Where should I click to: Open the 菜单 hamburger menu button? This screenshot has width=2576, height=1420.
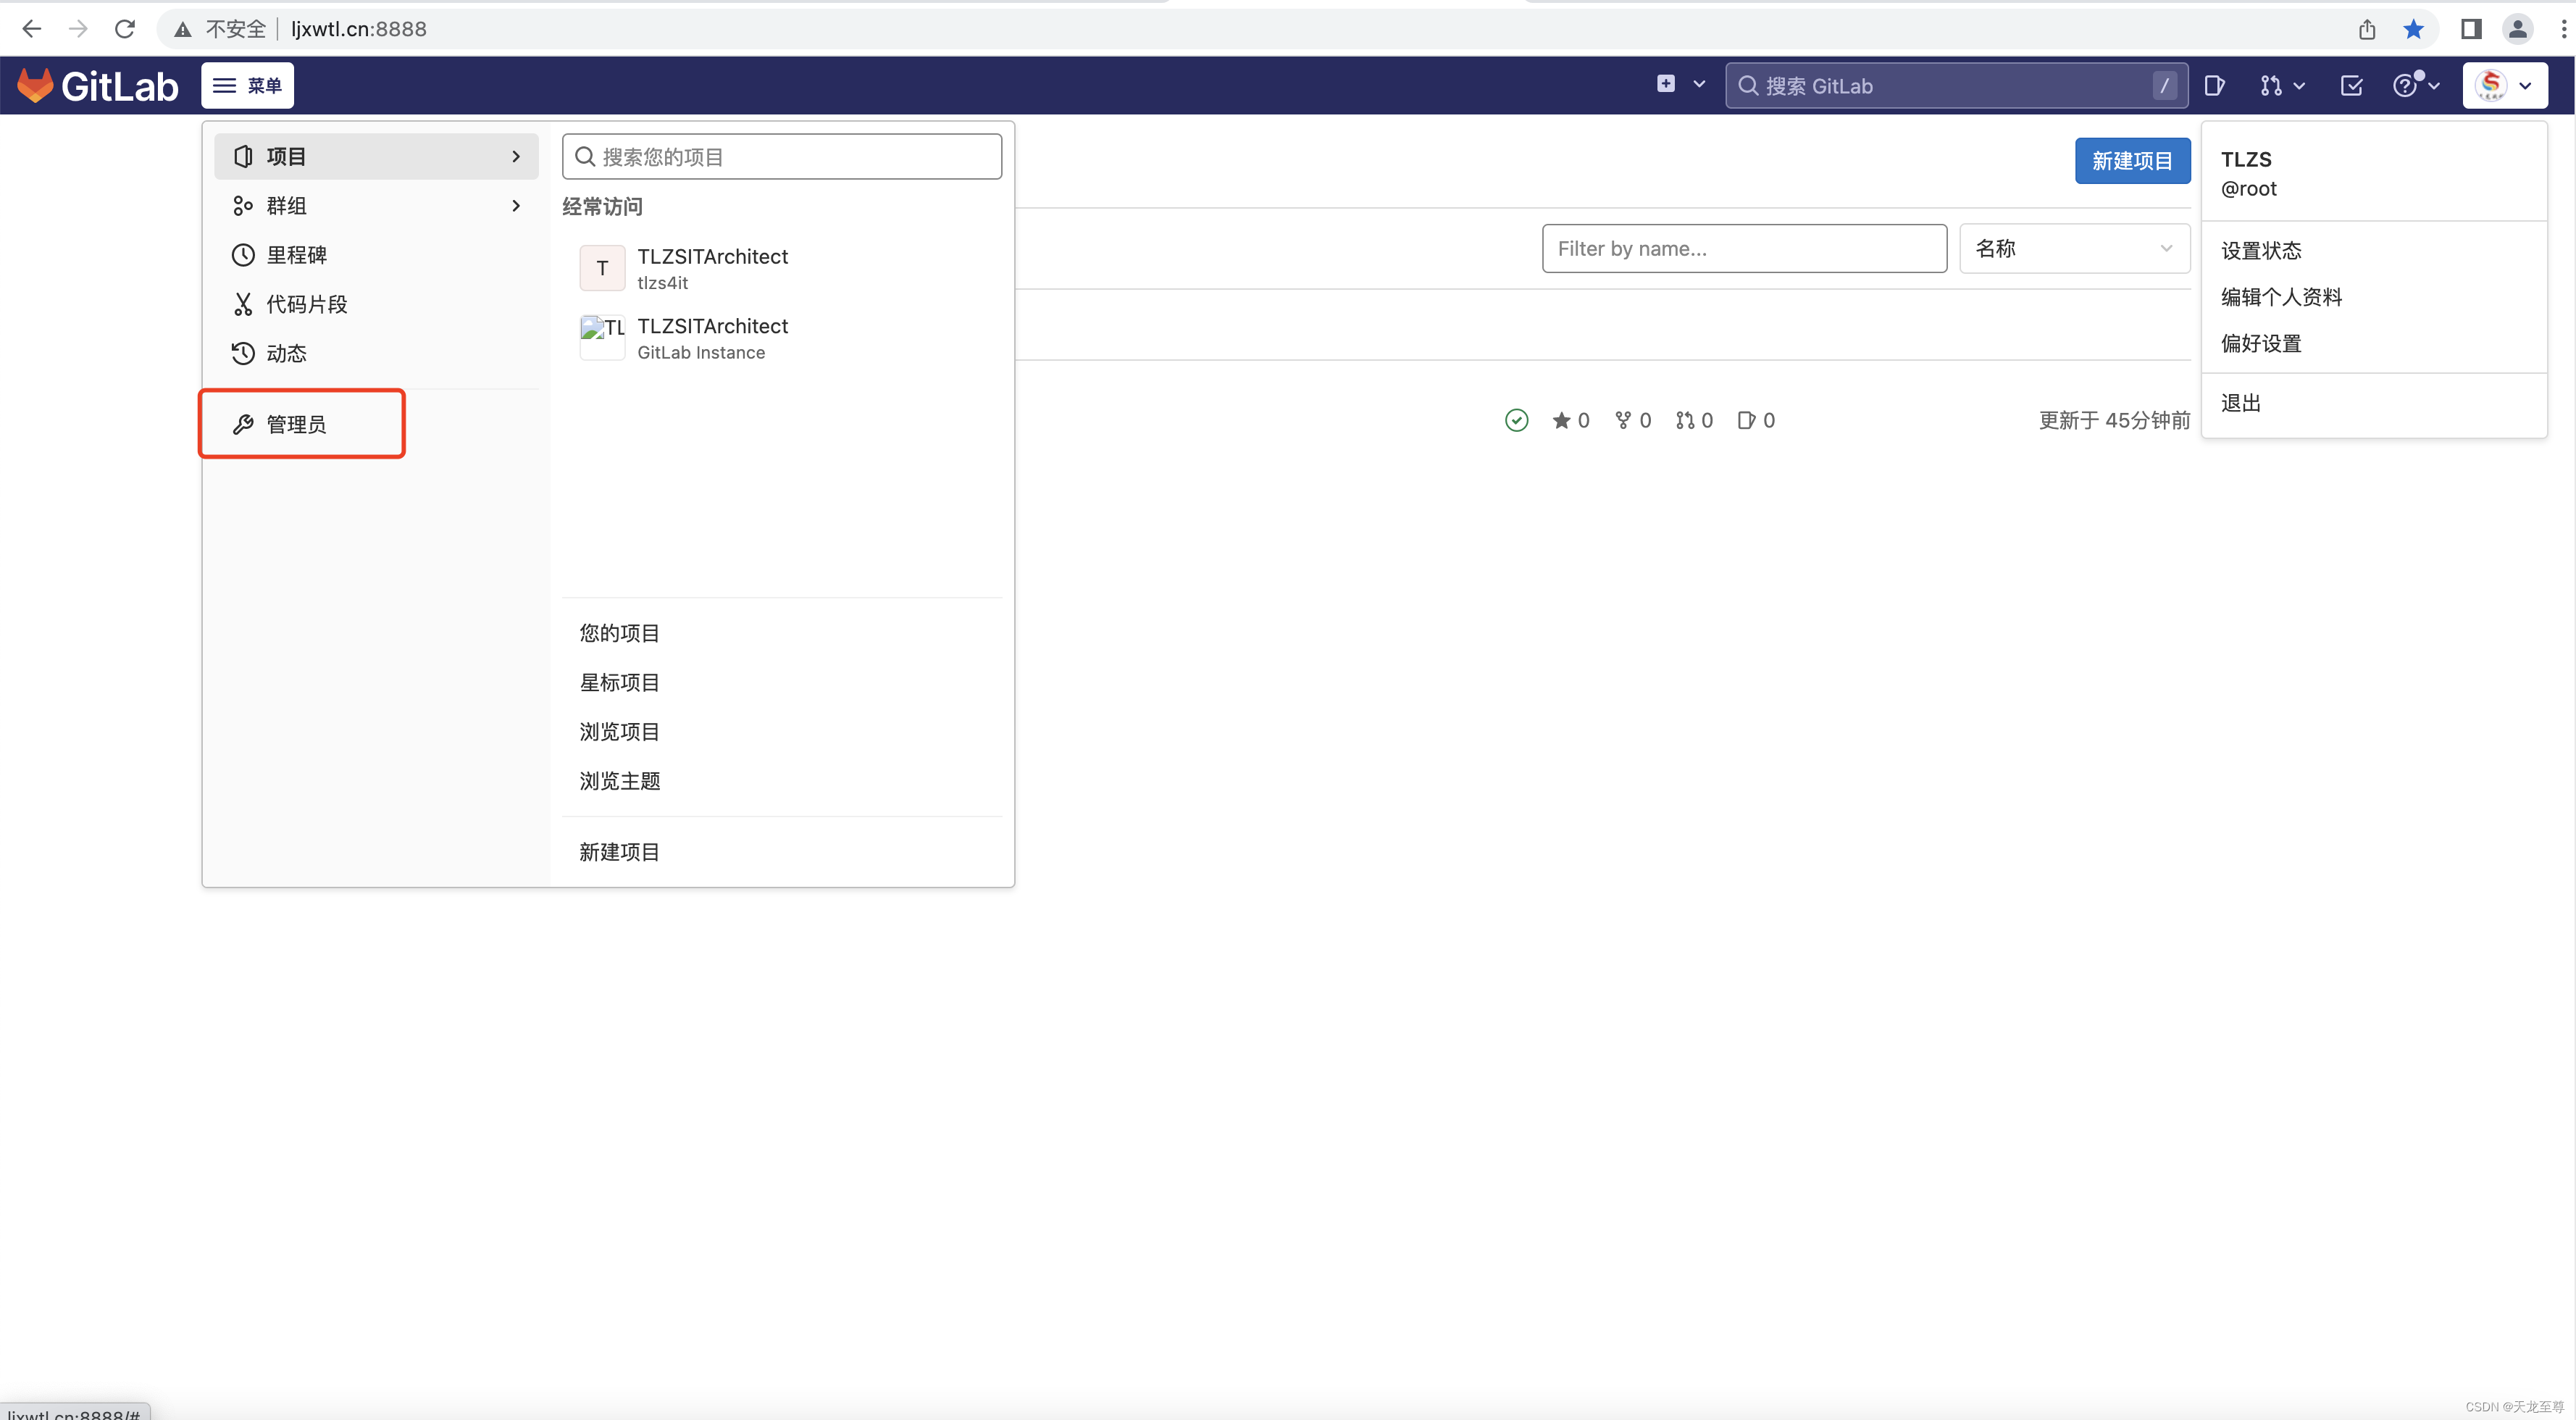pos(247,85)
